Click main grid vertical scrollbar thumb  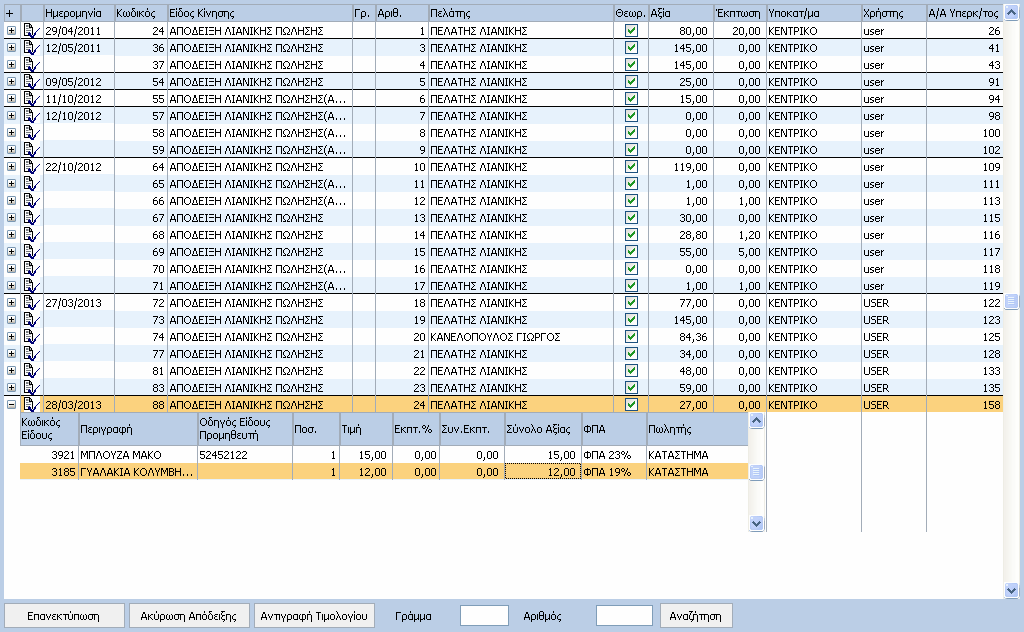pos(1011,301)
